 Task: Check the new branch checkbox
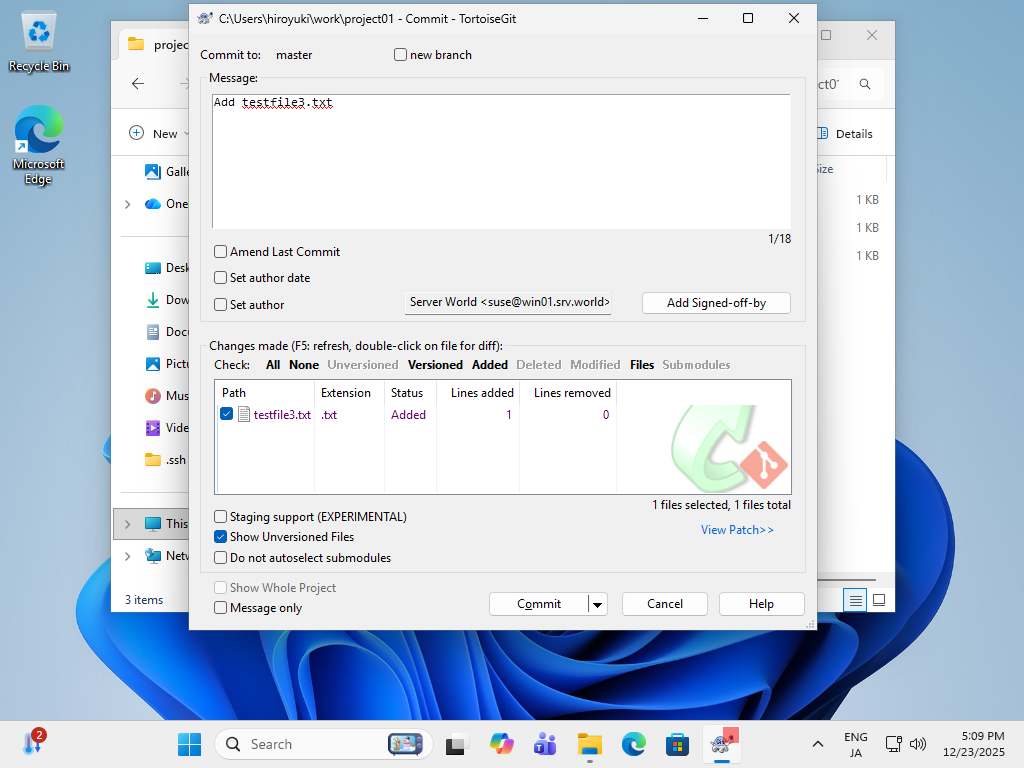[401, 55]
